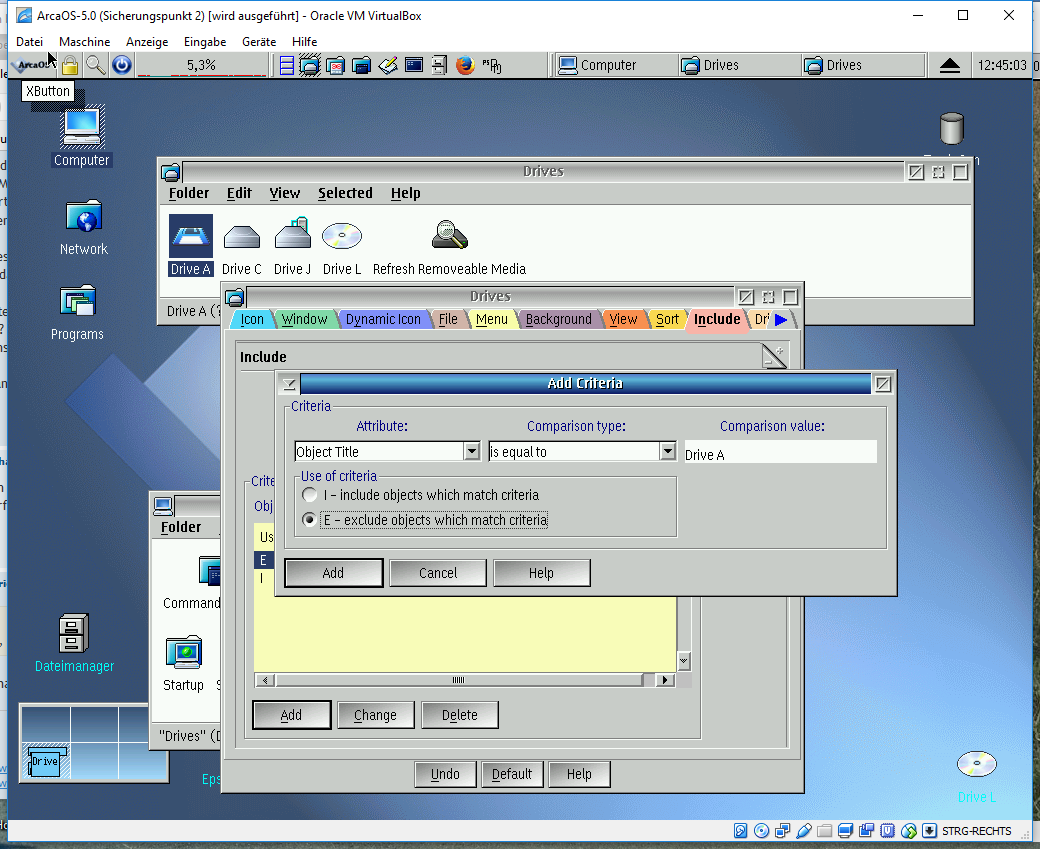
Task: Select 'E – exclude objects which match criteria'
Action: click(x=424, y=519)
